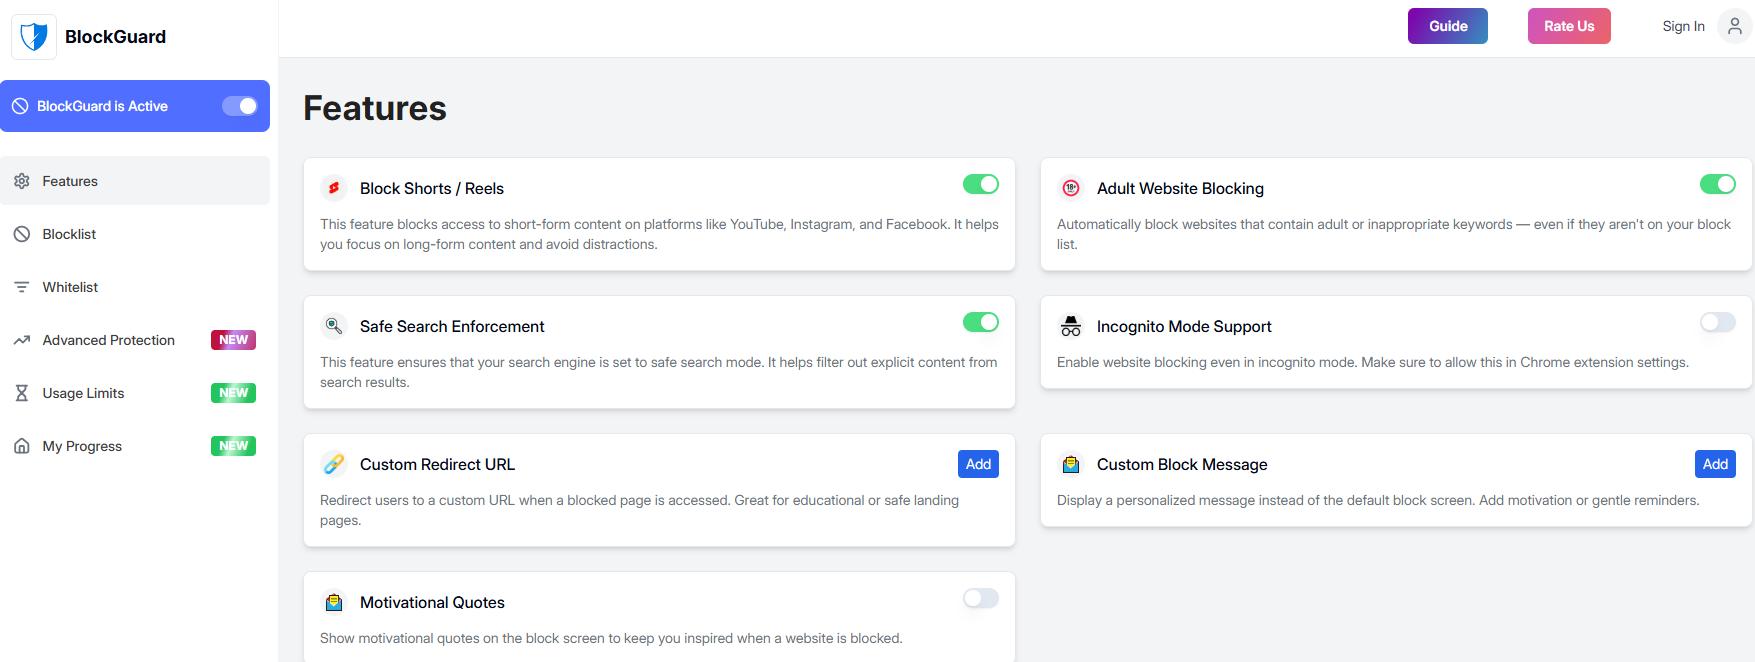Click the Usage Limits hourglass icon

click(x=21, y=393)
